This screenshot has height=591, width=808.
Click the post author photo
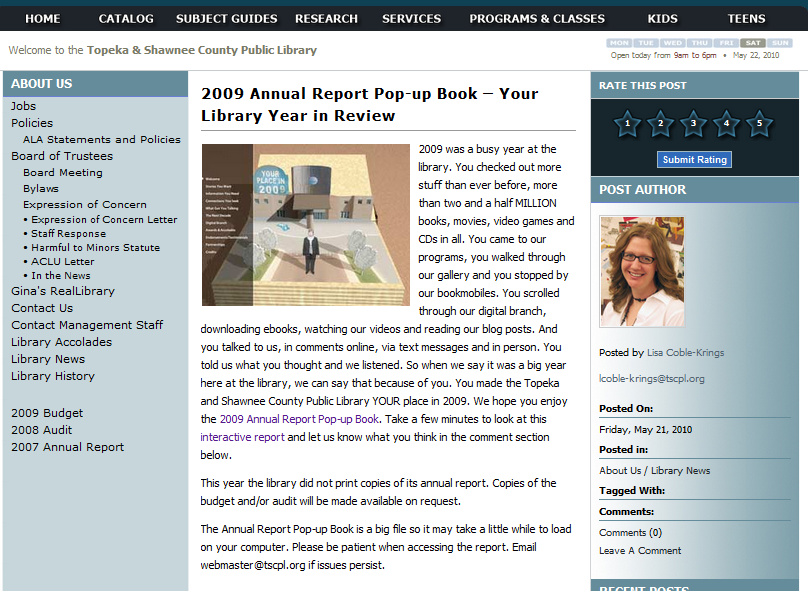pos(642,272)
